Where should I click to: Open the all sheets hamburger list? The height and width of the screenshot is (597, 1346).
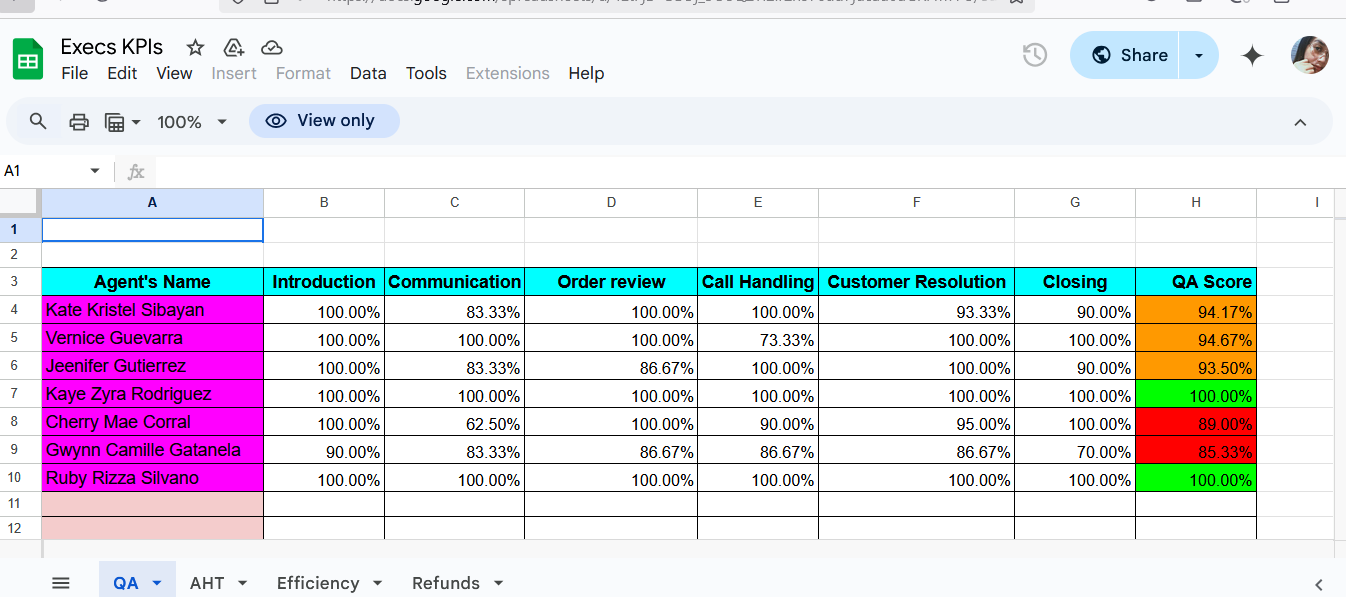click(61, 583)
